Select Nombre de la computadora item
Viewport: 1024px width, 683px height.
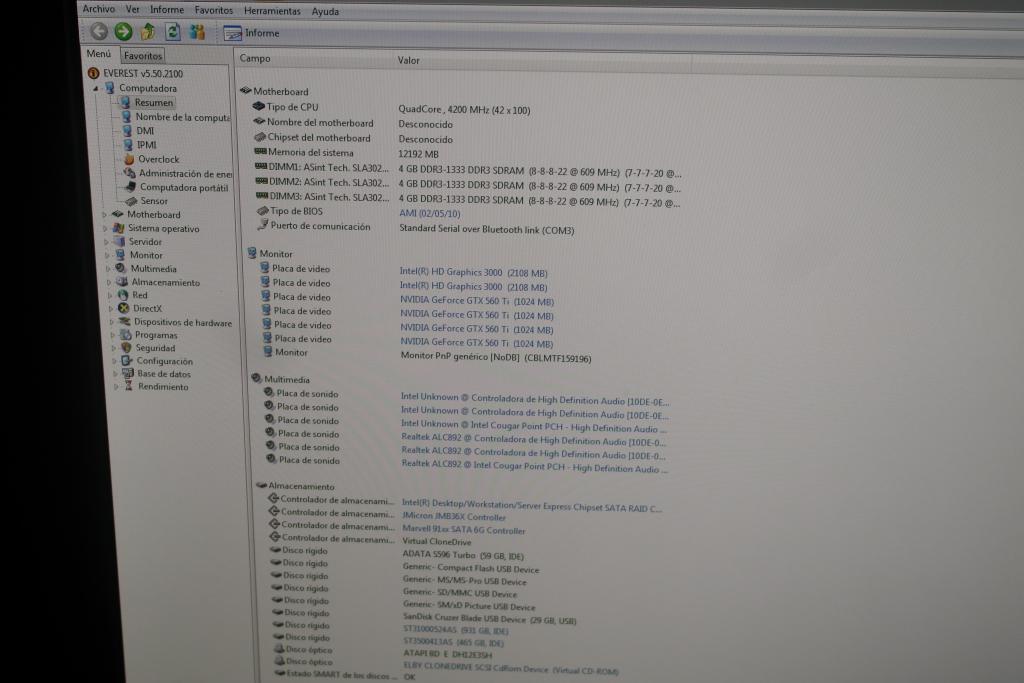click(x=183, y=117)
